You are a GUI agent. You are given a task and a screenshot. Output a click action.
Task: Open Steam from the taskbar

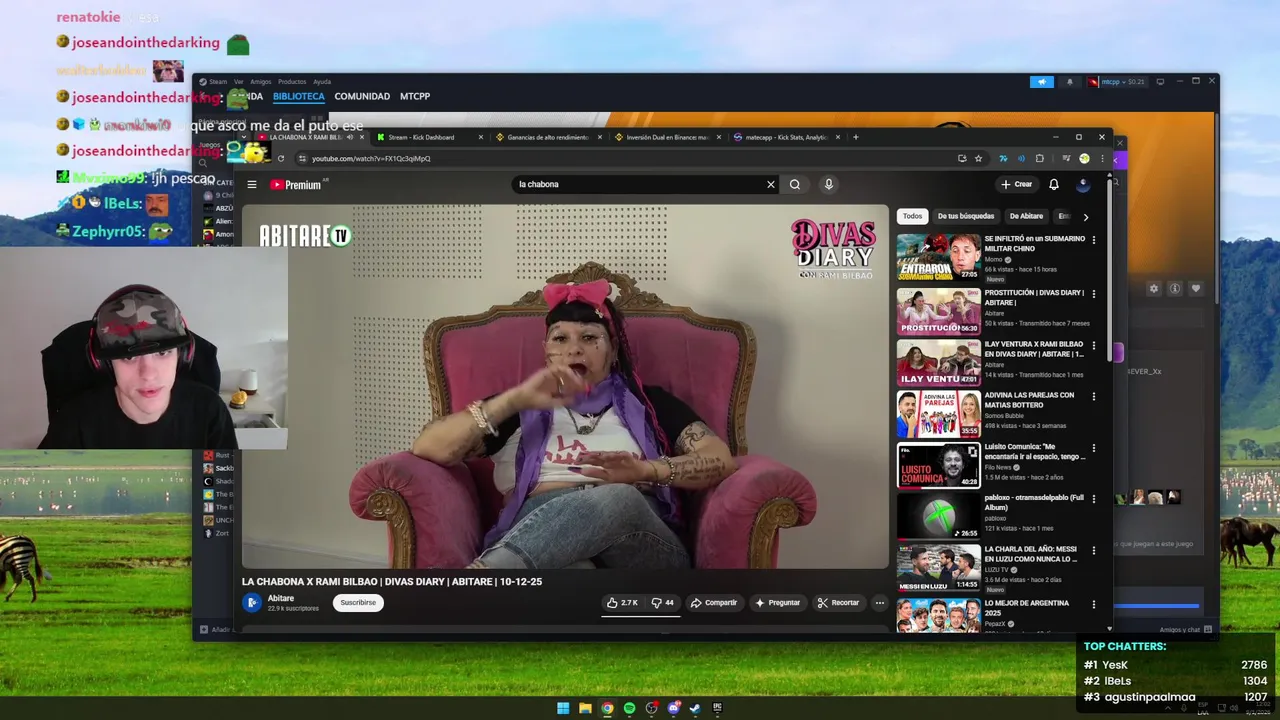click(x=695, y=708)
